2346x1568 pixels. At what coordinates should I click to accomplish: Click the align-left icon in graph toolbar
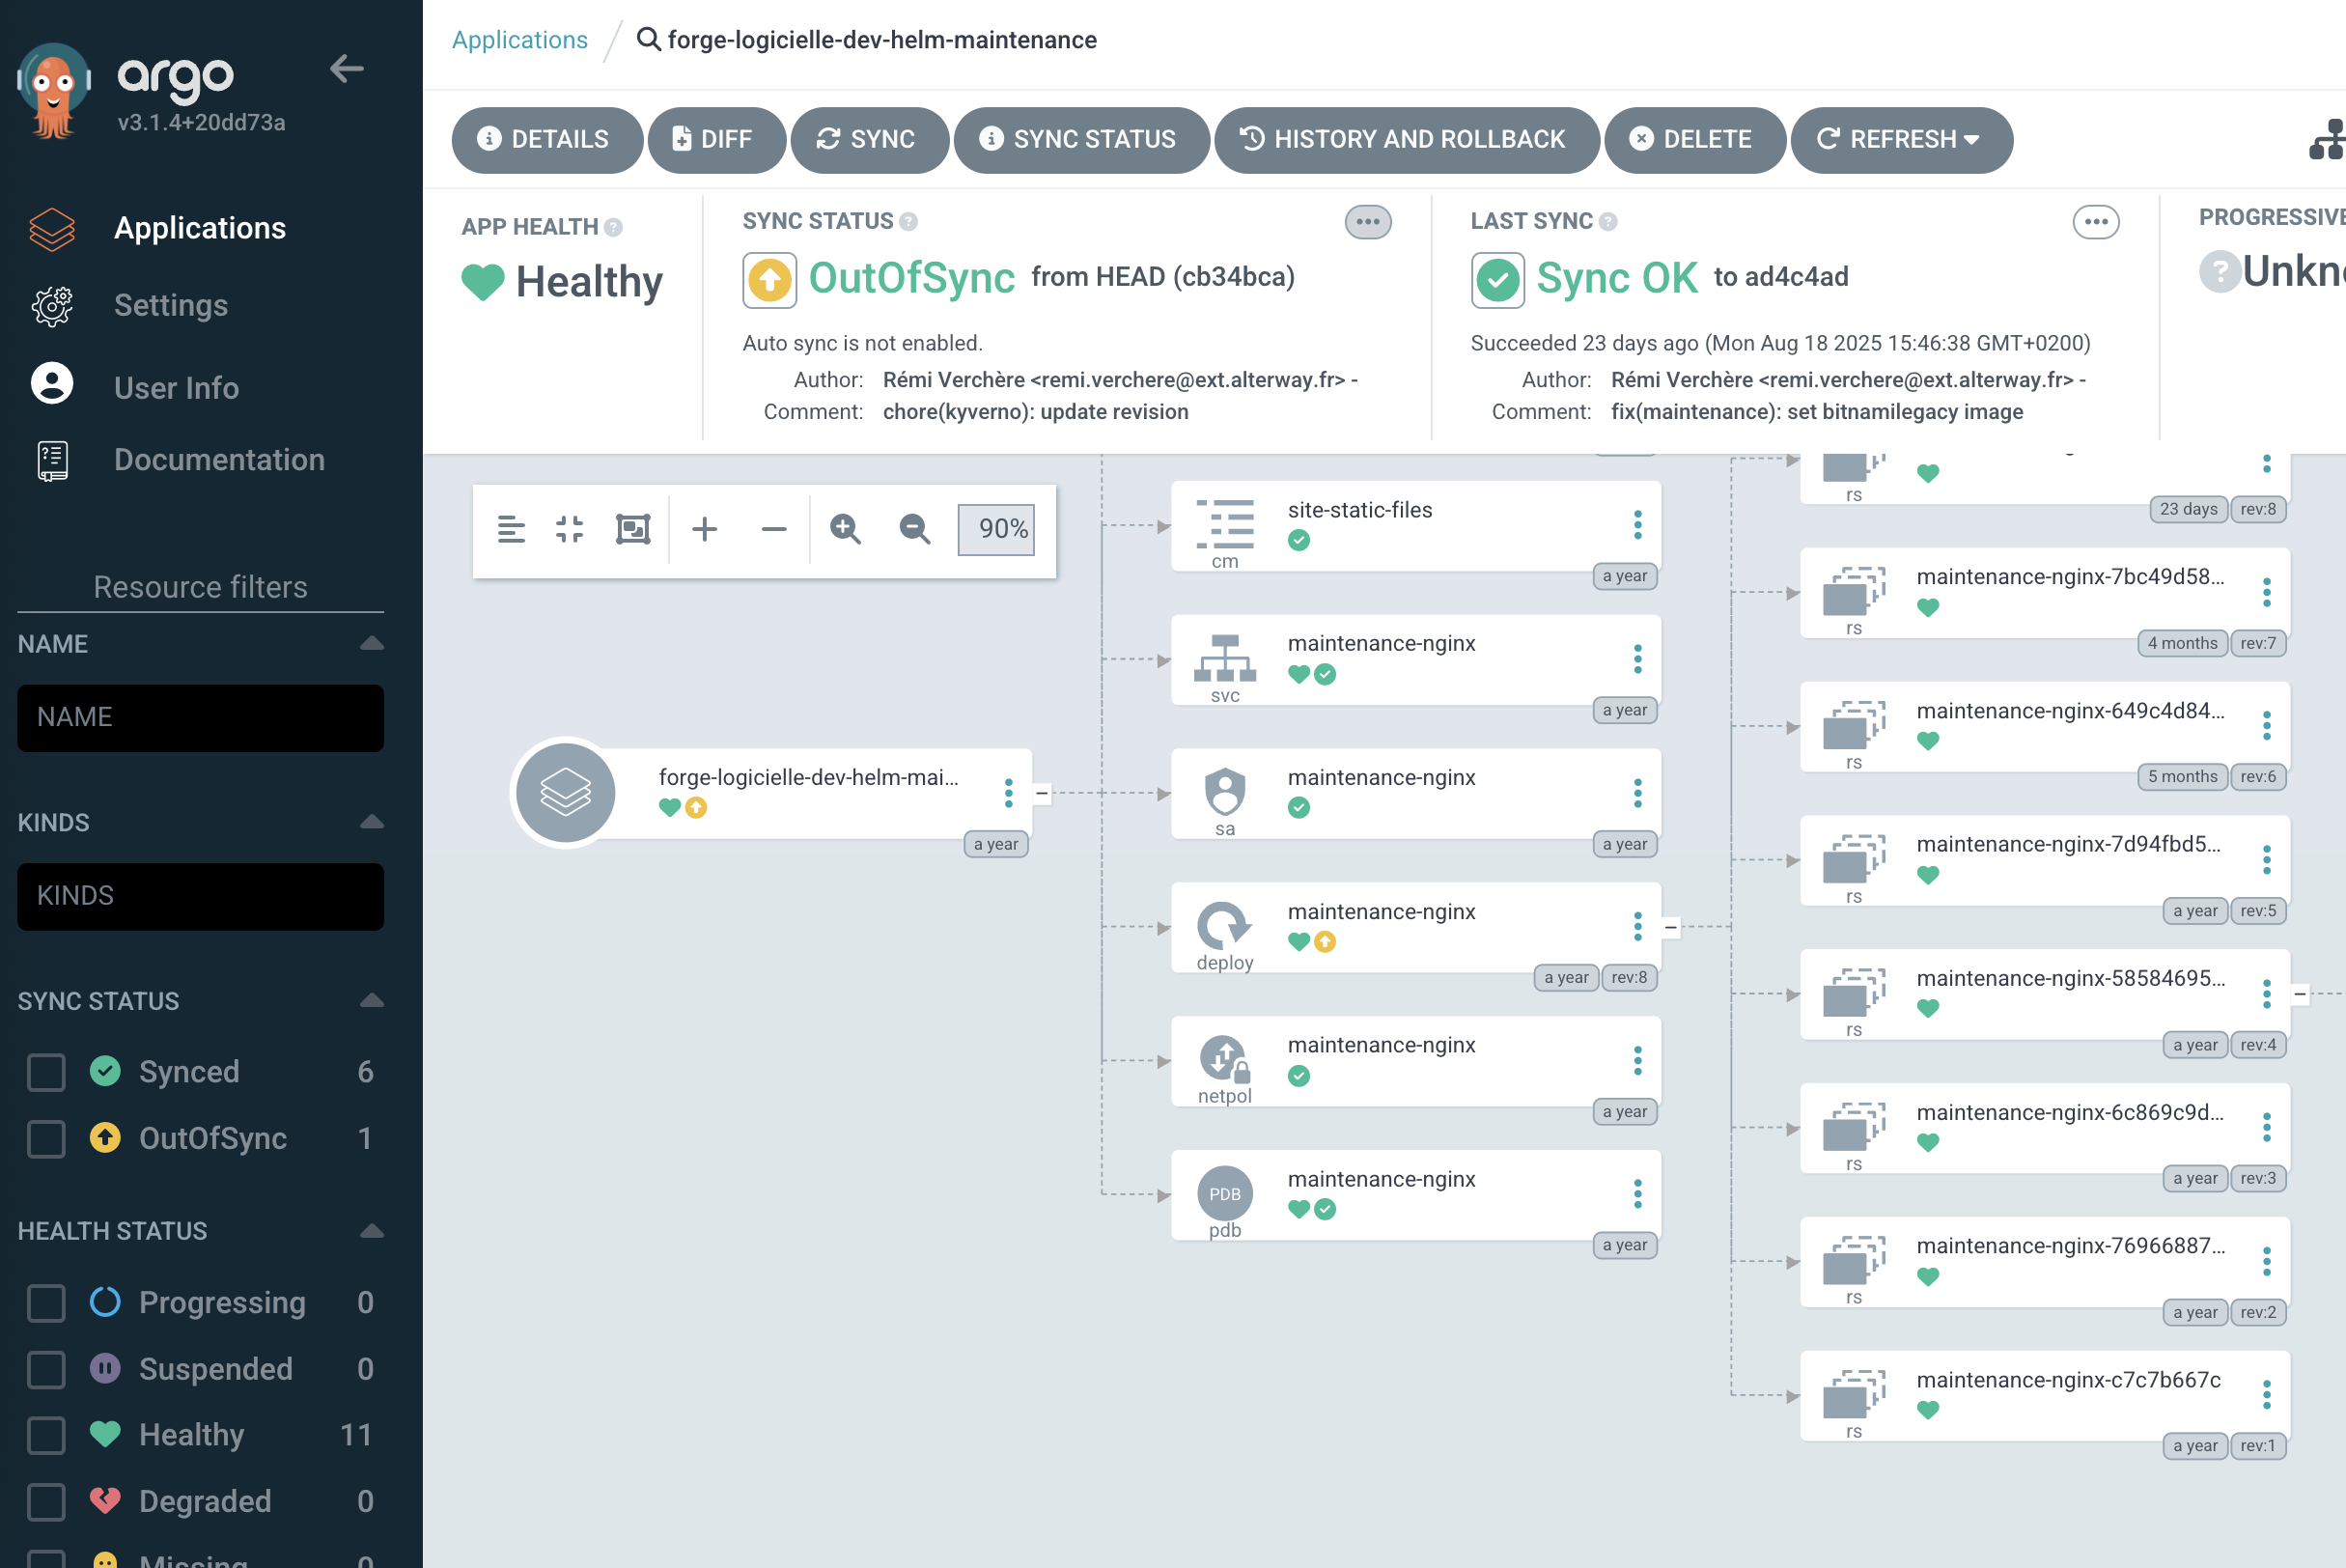[511, 529]
